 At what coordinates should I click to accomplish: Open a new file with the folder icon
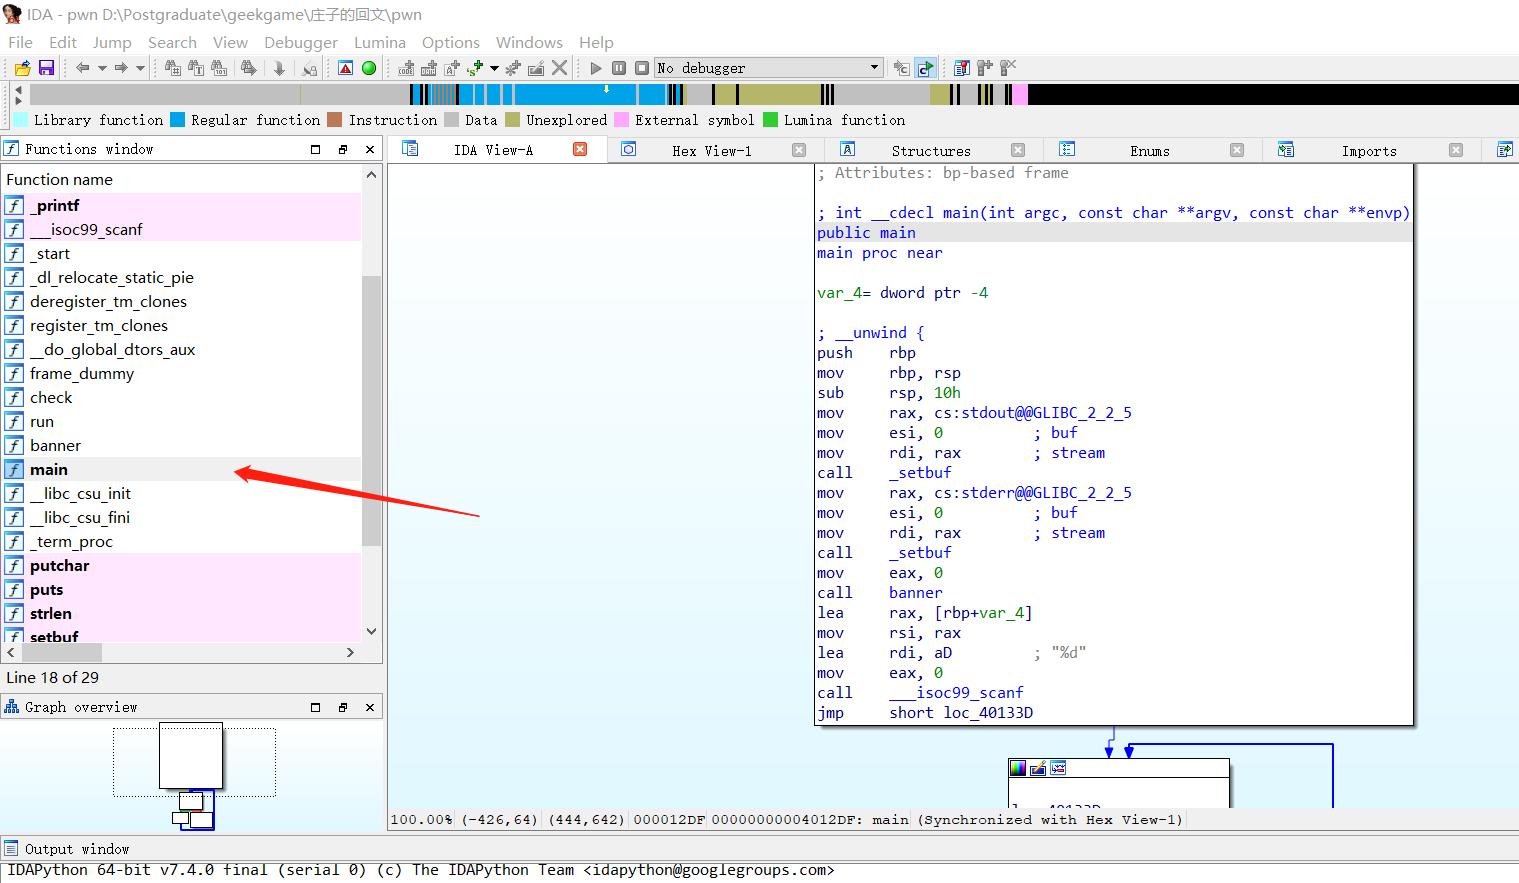point(22,68)
